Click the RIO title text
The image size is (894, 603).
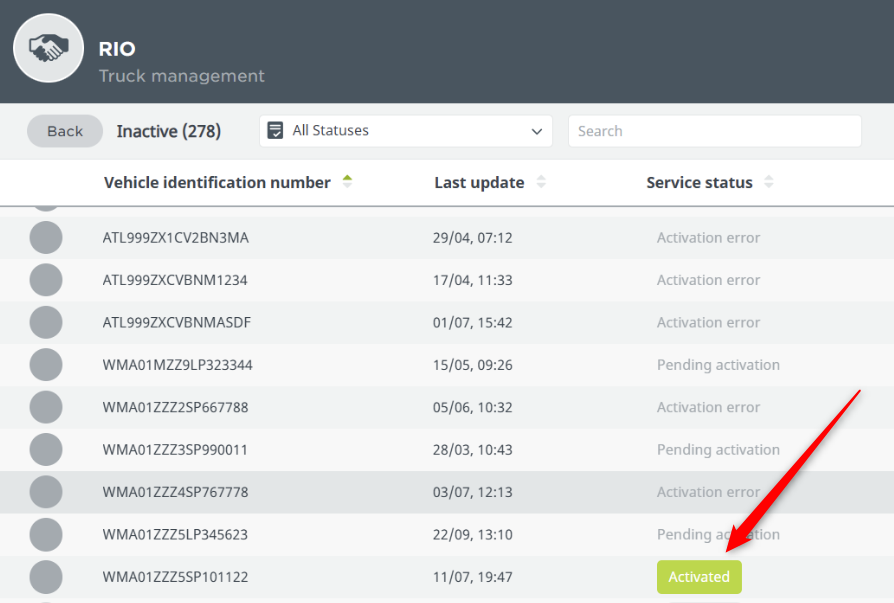117,49
